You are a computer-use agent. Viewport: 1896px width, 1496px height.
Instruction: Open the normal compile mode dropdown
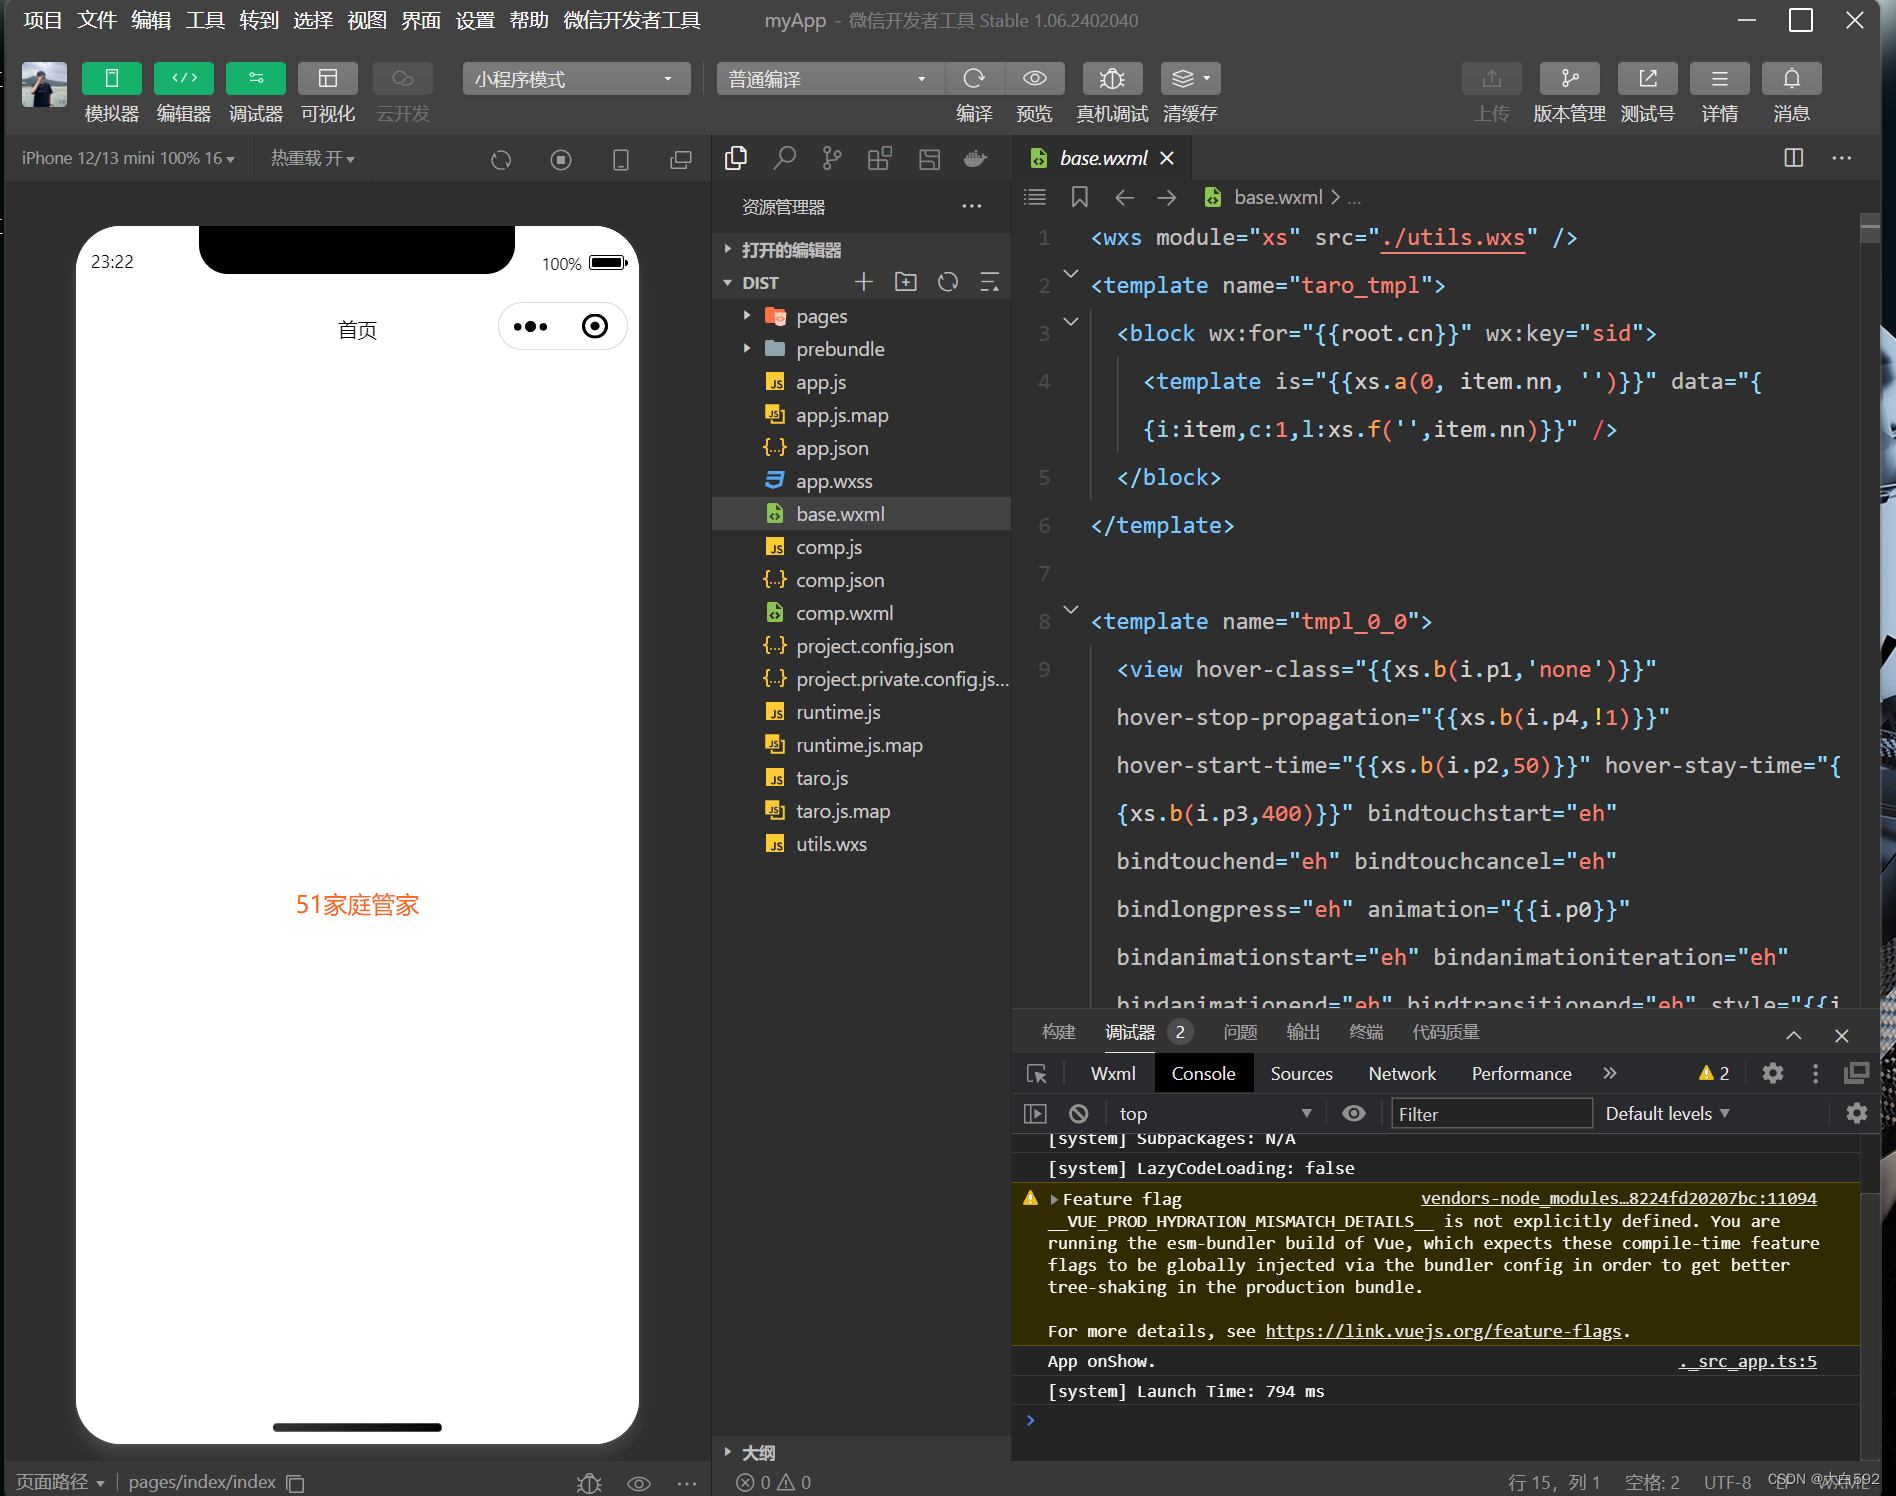829,79
